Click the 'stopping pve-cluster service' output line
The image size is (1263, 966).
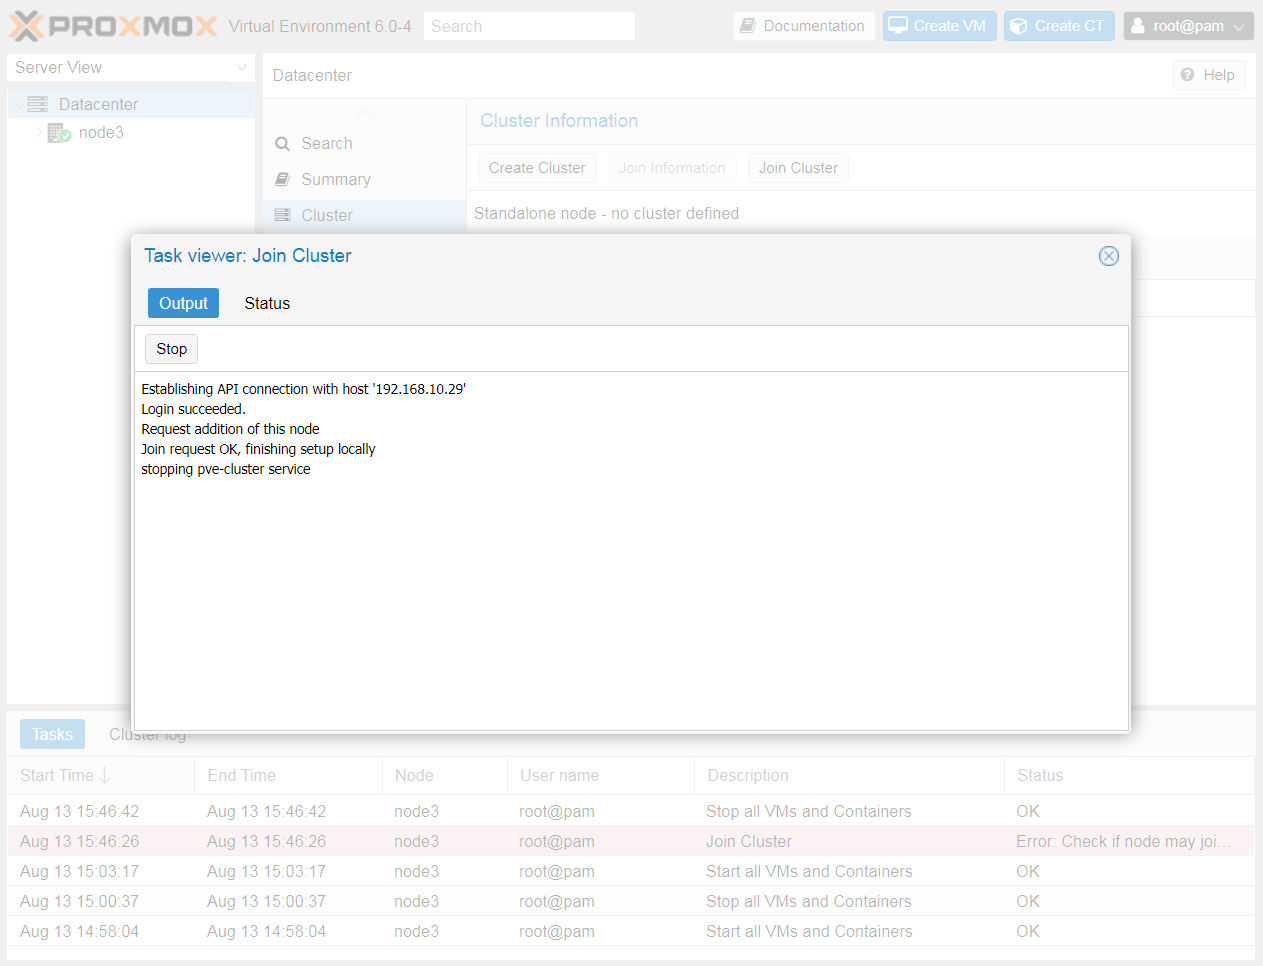point(226,469)
